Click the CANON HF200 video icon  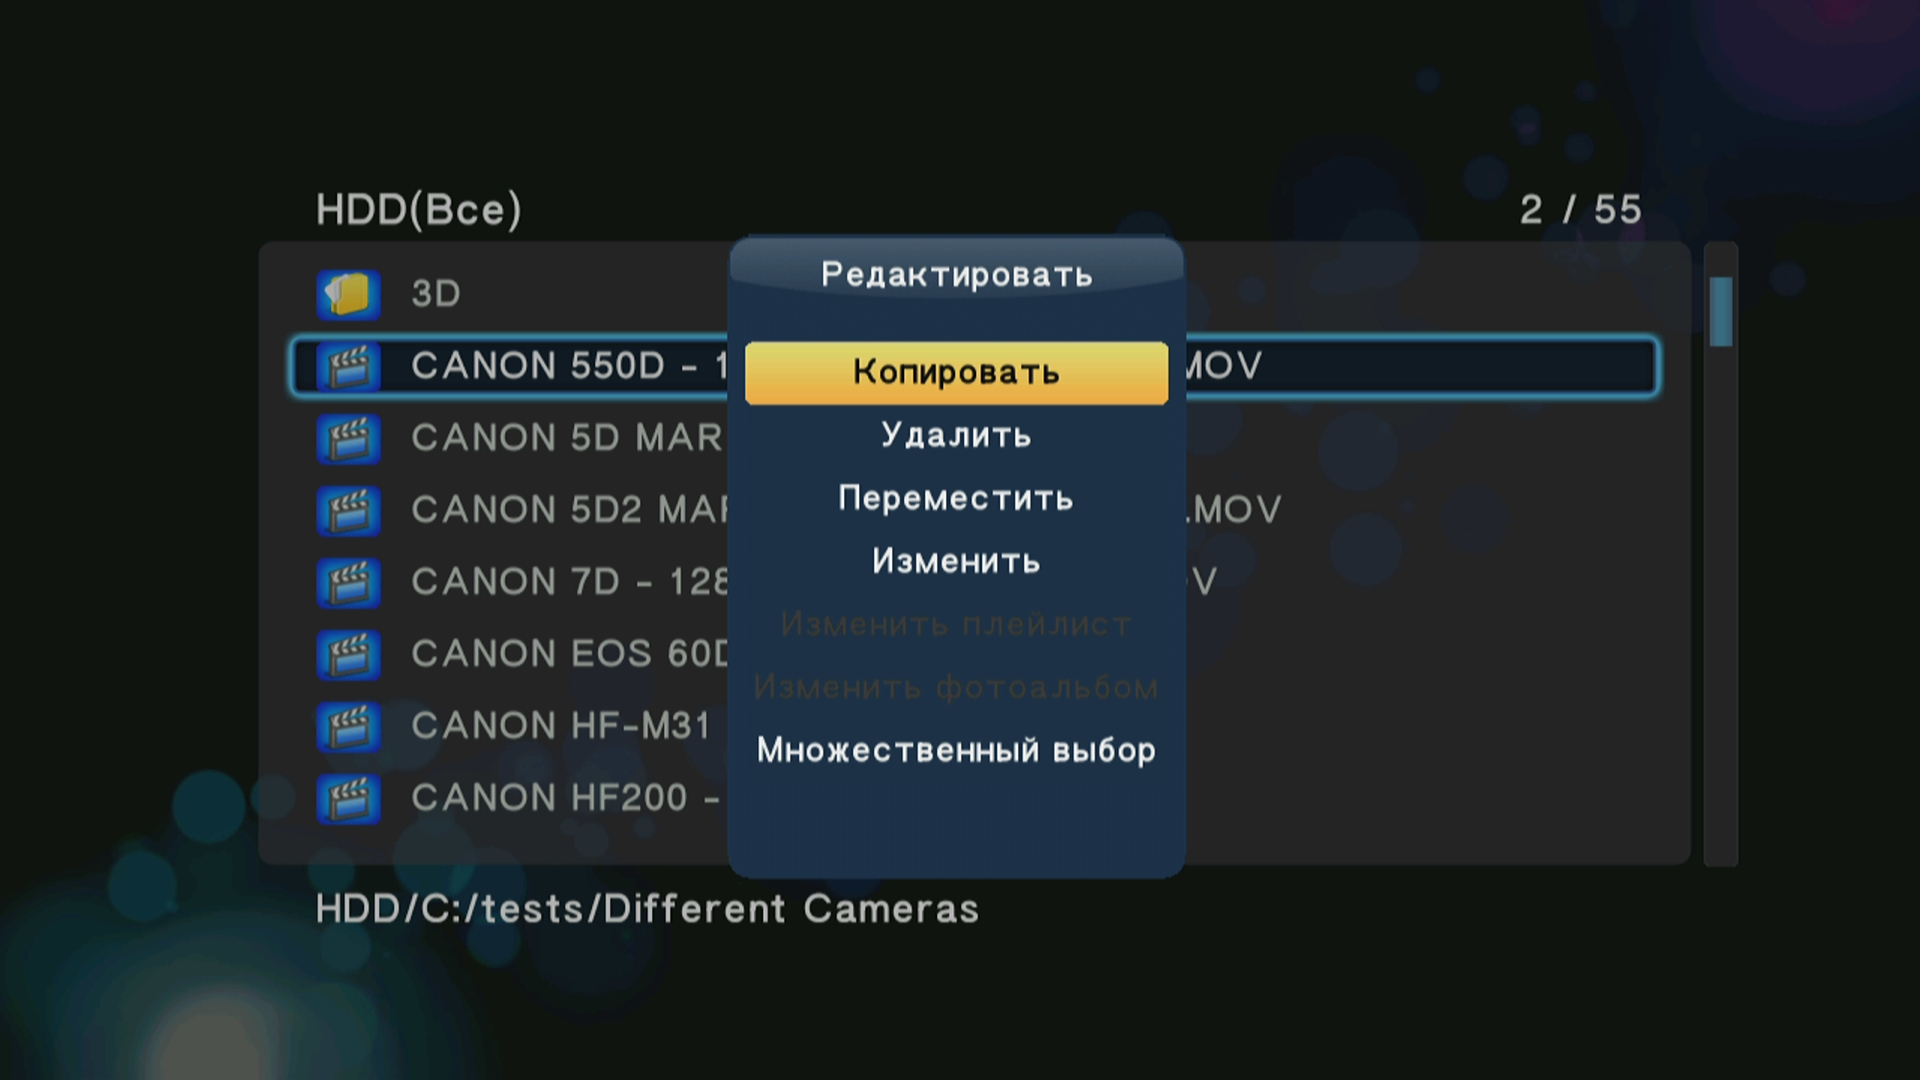(x=348, y=799)
